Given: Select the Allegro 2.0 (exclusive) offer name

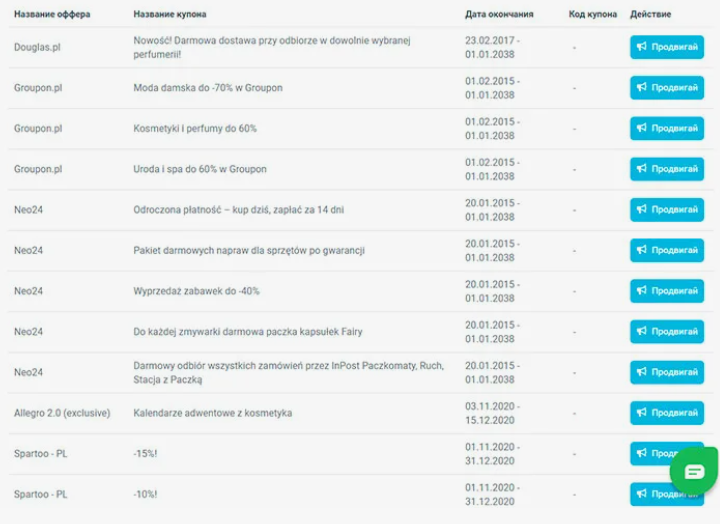Looking at the screenshot, I should click(62, 413).
